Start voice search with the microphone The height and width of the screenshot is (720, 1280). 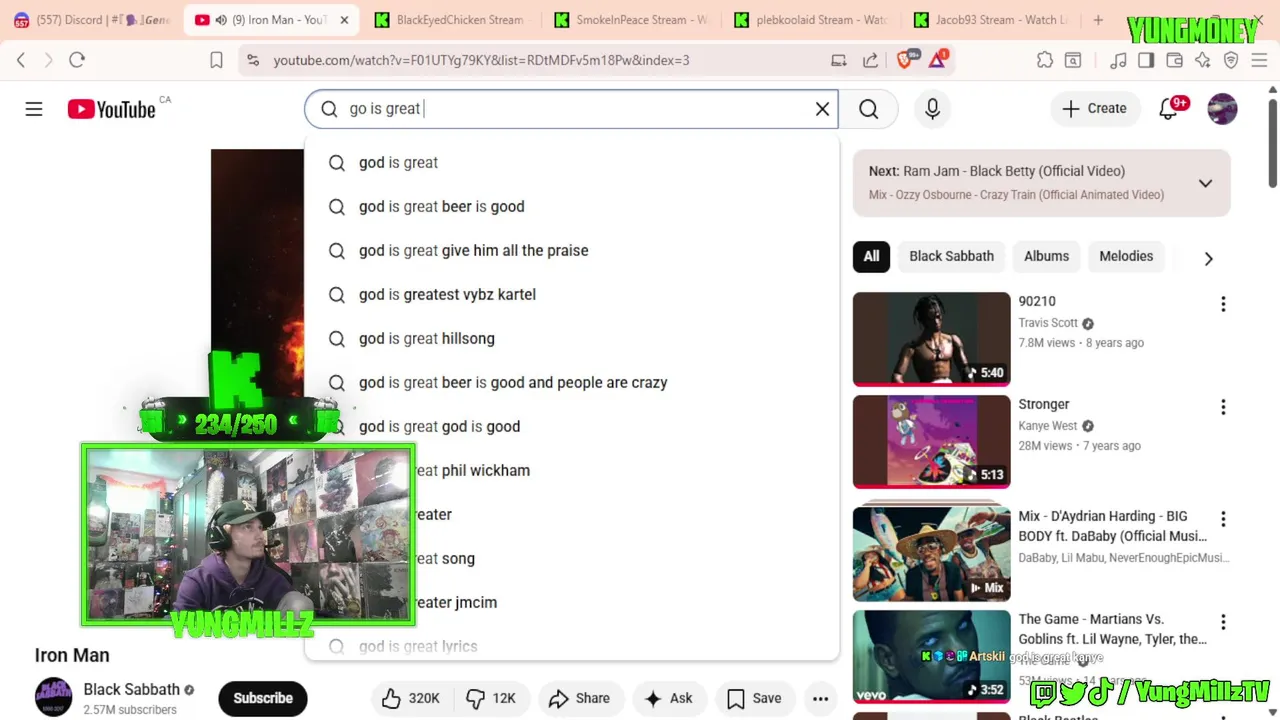tap(932, 109)
